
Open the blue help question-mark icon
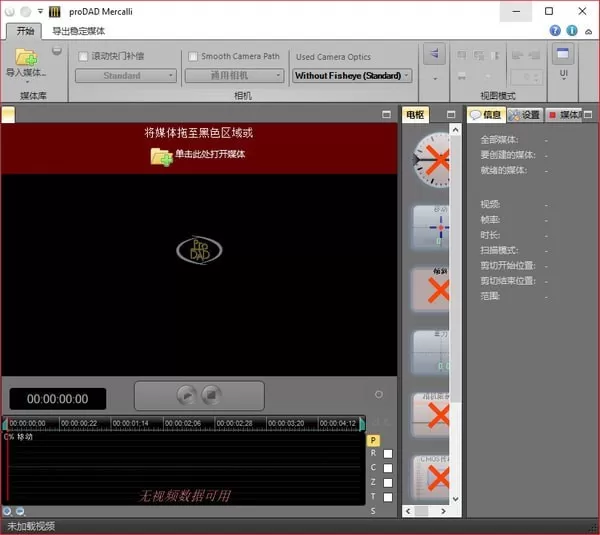[555, 31]
